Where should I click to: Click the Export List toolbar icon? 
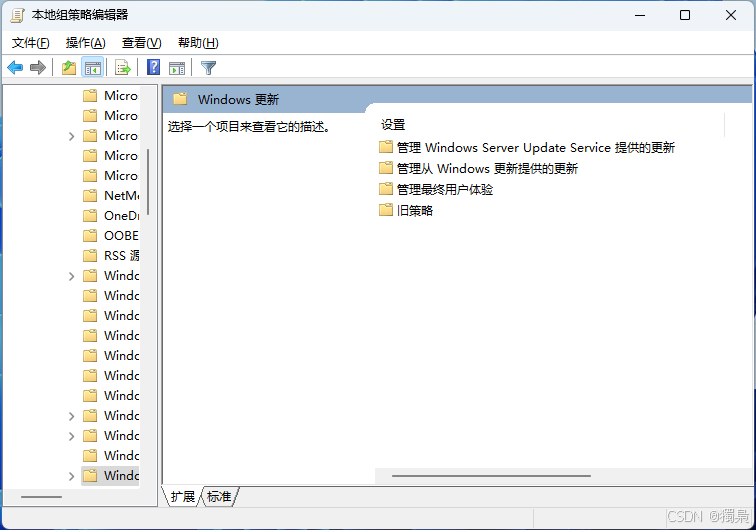pyautogui.click(x=123, y=68)
